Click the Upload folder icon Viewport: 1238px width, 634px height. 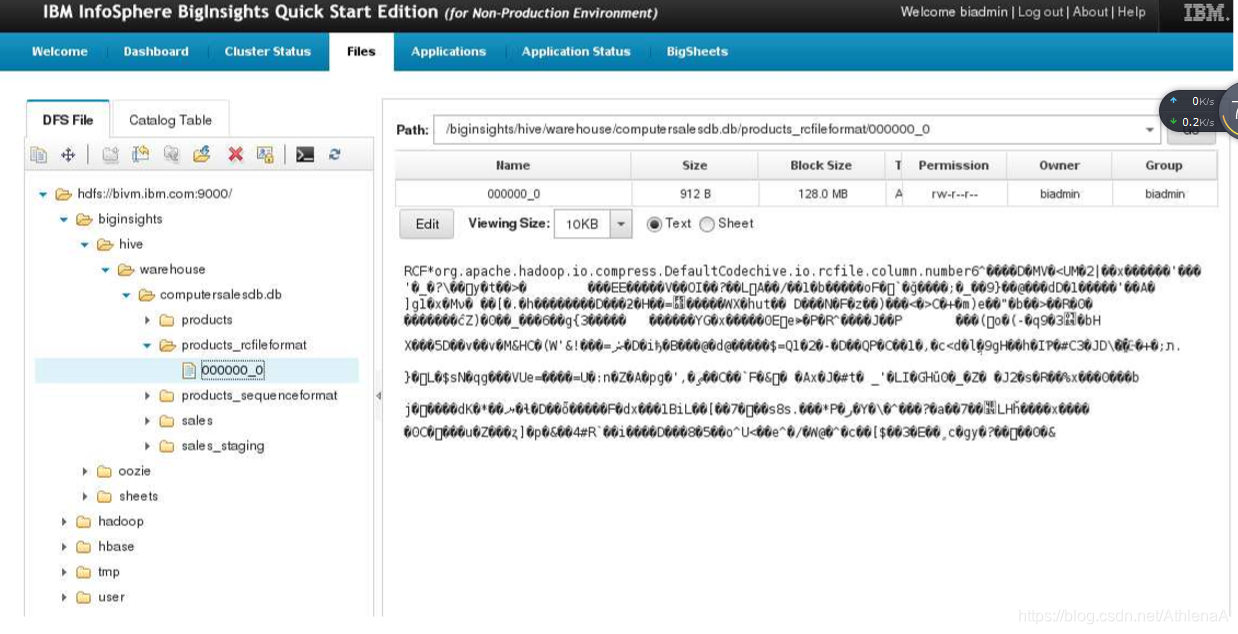pyautogui.click(x=202, y=155)
